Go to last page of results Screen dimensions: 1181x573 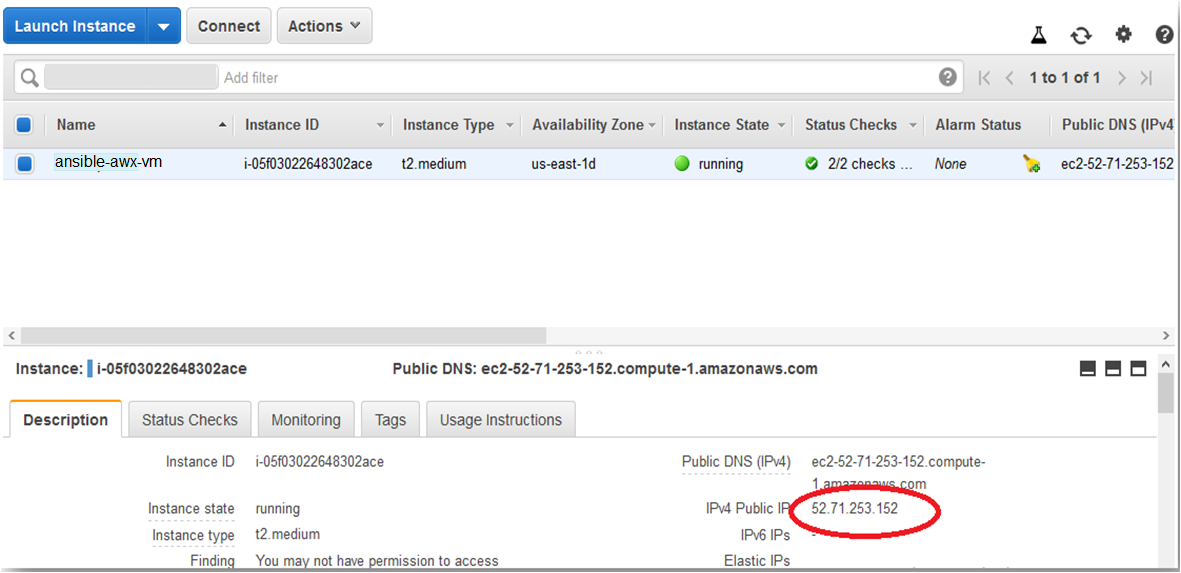pos(1146,78)
